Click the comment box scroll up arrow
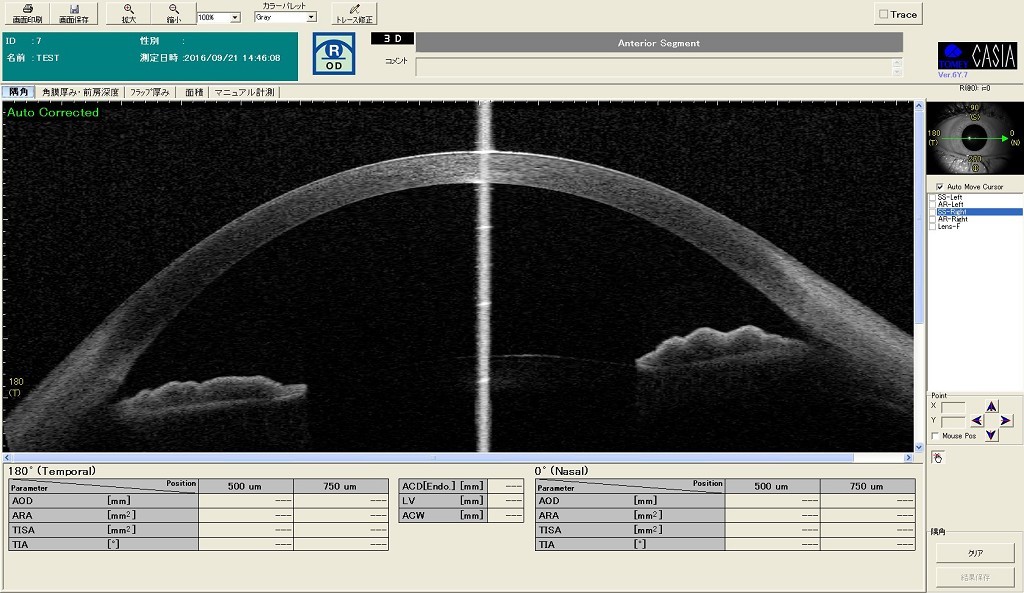 pyautogui.click(x=897, y=62)
